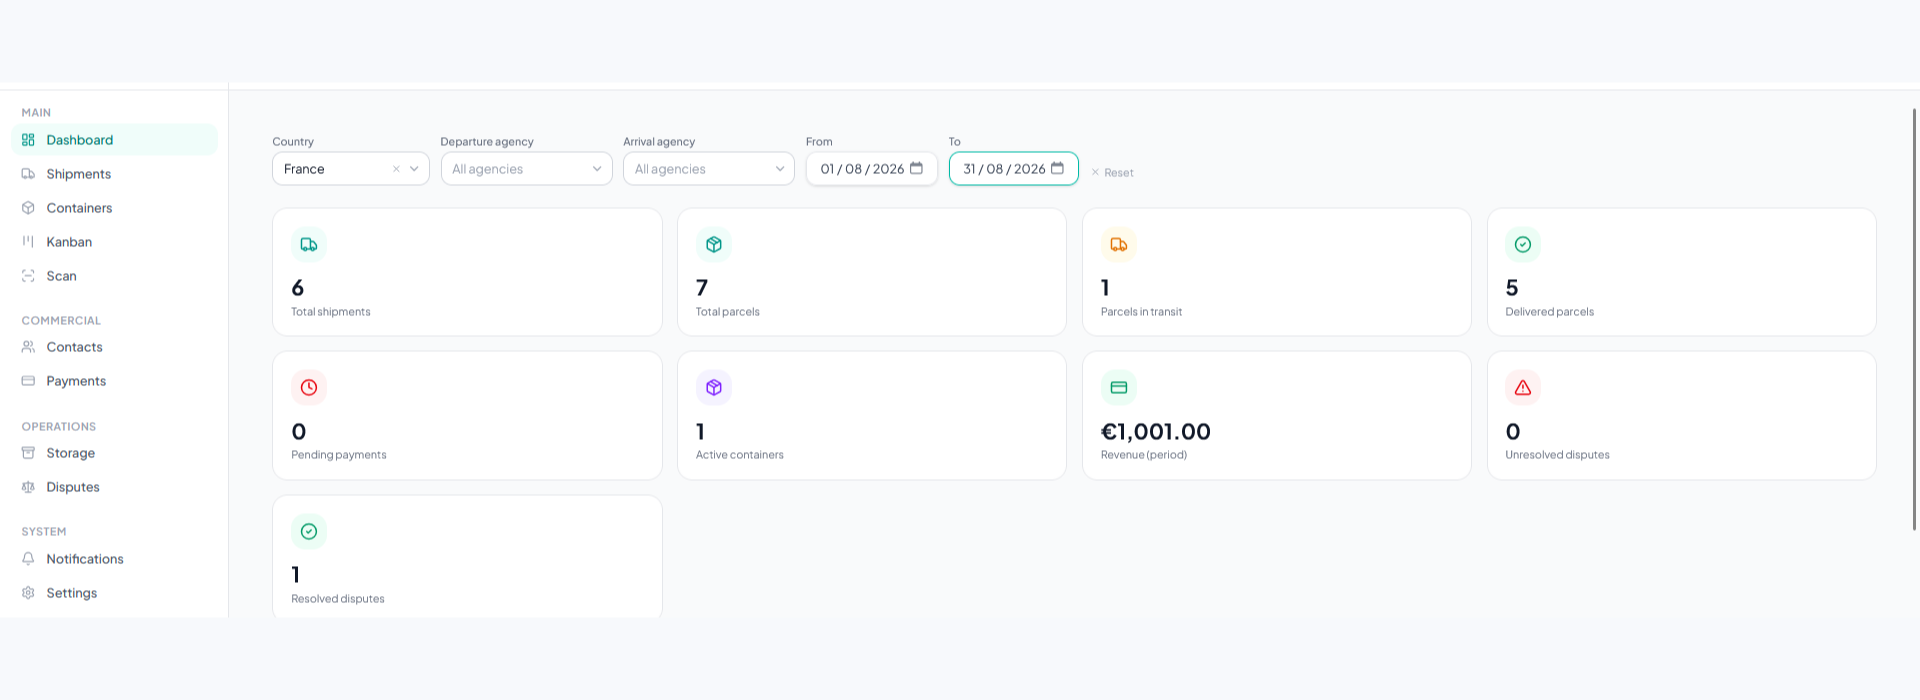
Task: Click the "Resolved disputes" label
Action: click(x=338, y=599)
